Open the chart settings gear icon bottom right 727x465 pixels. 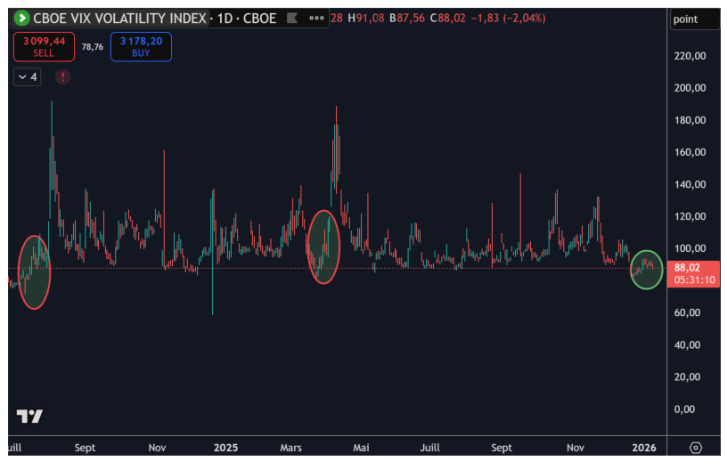695,447
